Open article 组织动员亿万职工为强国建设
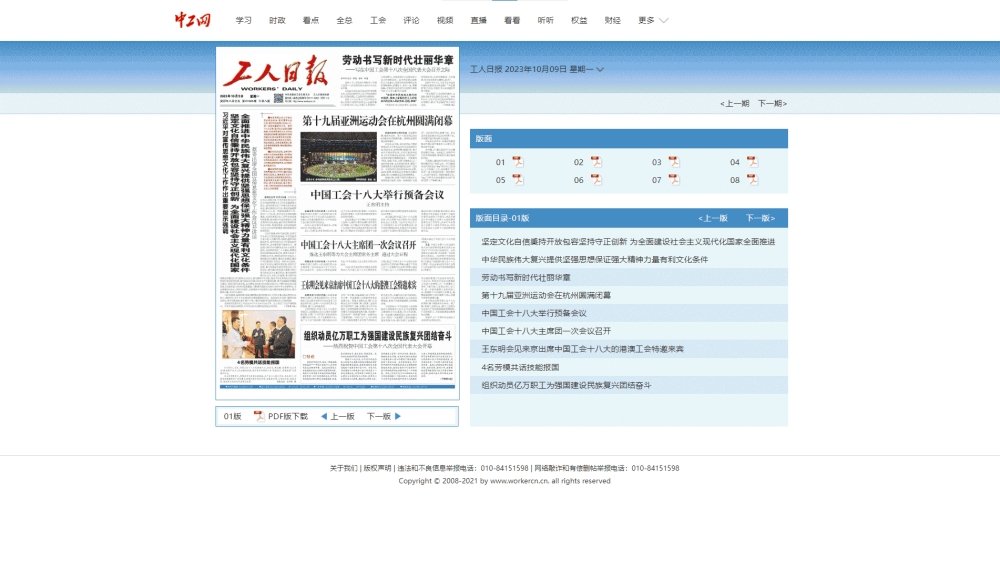The height and width of the screenshot is (568, 1000). pyautogui.click(x=566, y=385)
